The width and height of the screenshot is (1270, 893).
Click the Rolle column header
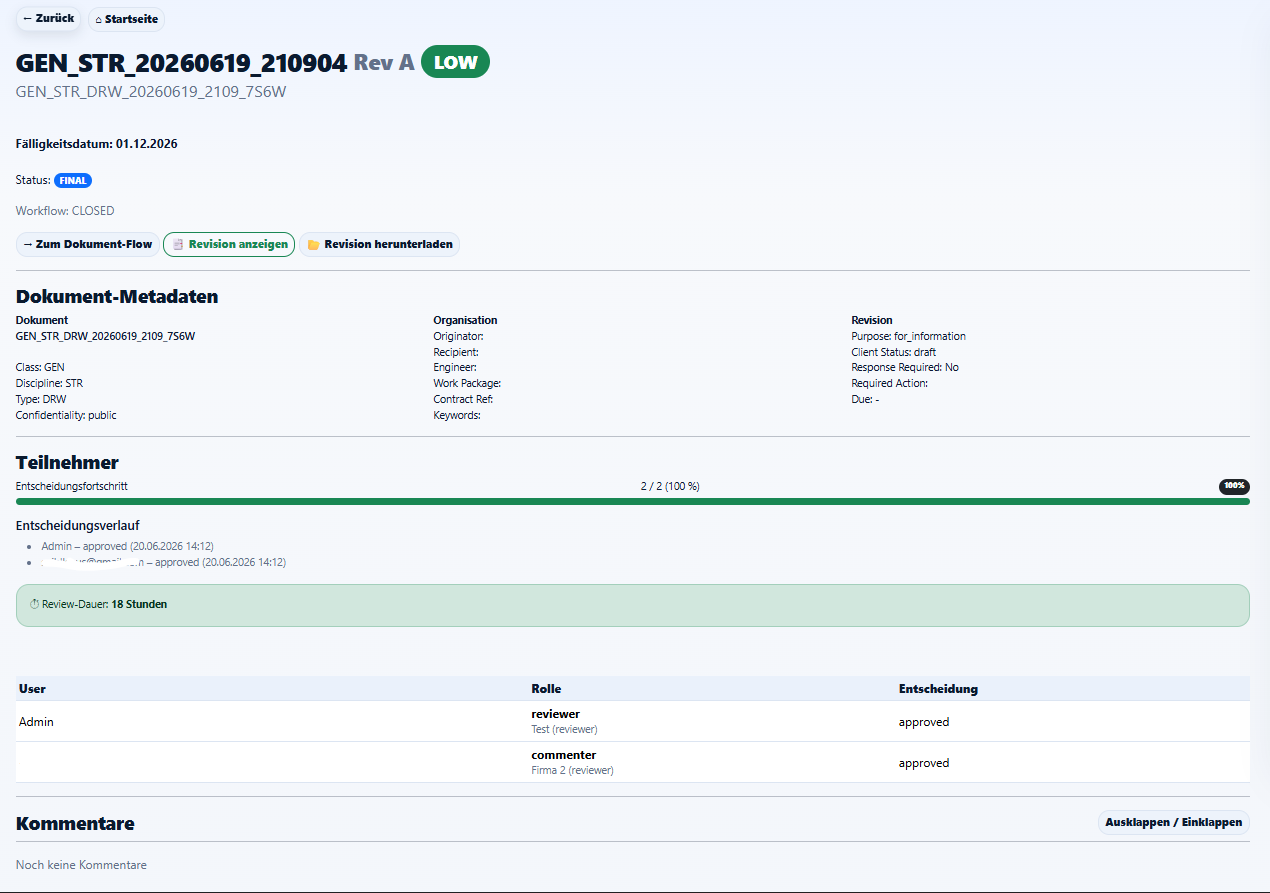click(x=546, y=689)
